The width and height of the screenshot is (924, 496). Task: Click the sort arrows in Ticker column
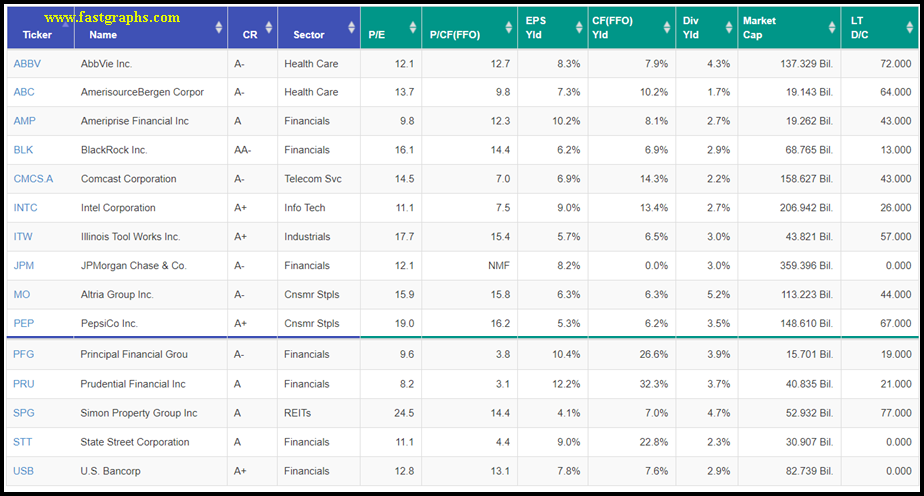coord(68,28)
